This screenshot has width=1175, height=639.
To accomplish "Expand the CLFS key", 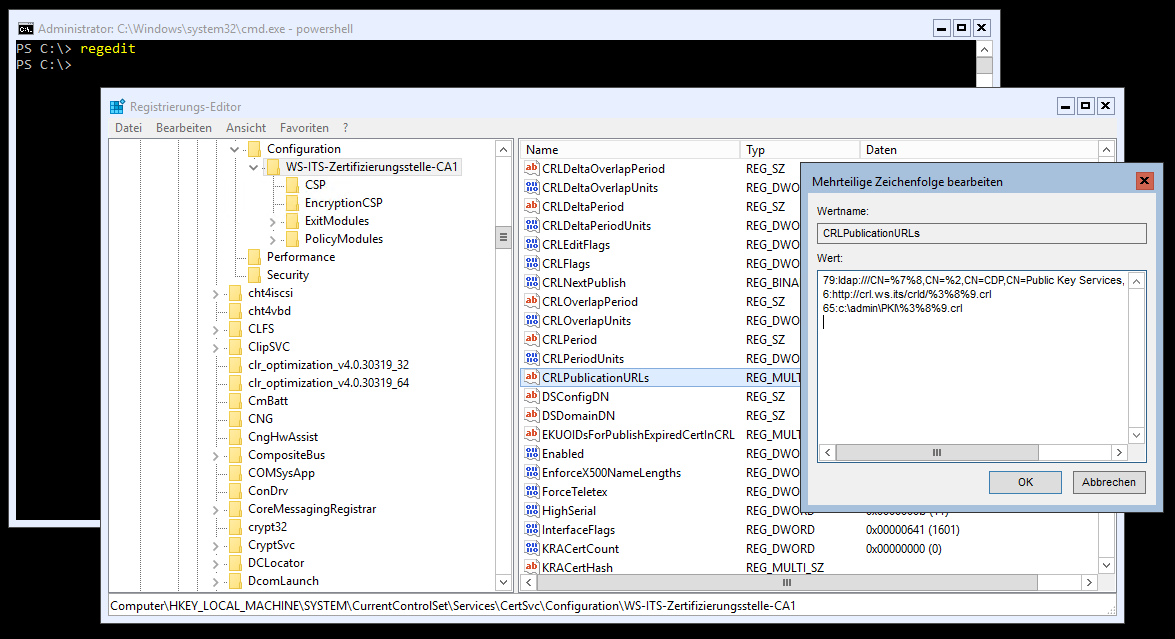I will pyautogui.click(x=216, y=330).
